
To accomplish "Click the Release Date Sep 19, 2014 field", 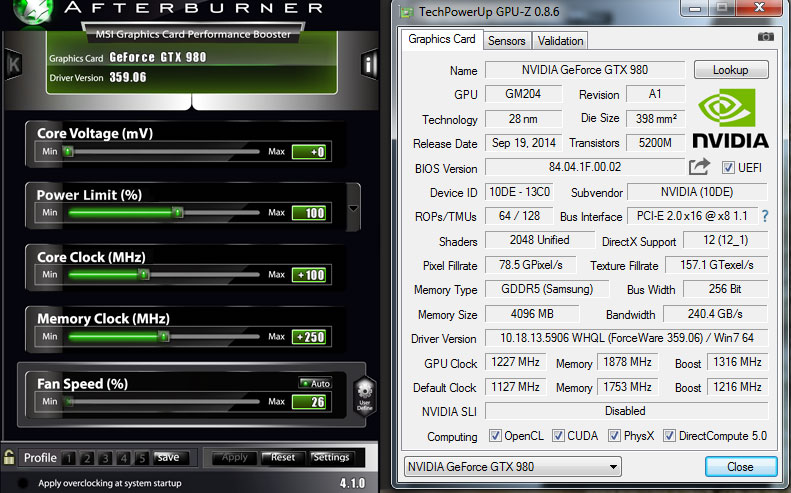I will pos(523,143).
